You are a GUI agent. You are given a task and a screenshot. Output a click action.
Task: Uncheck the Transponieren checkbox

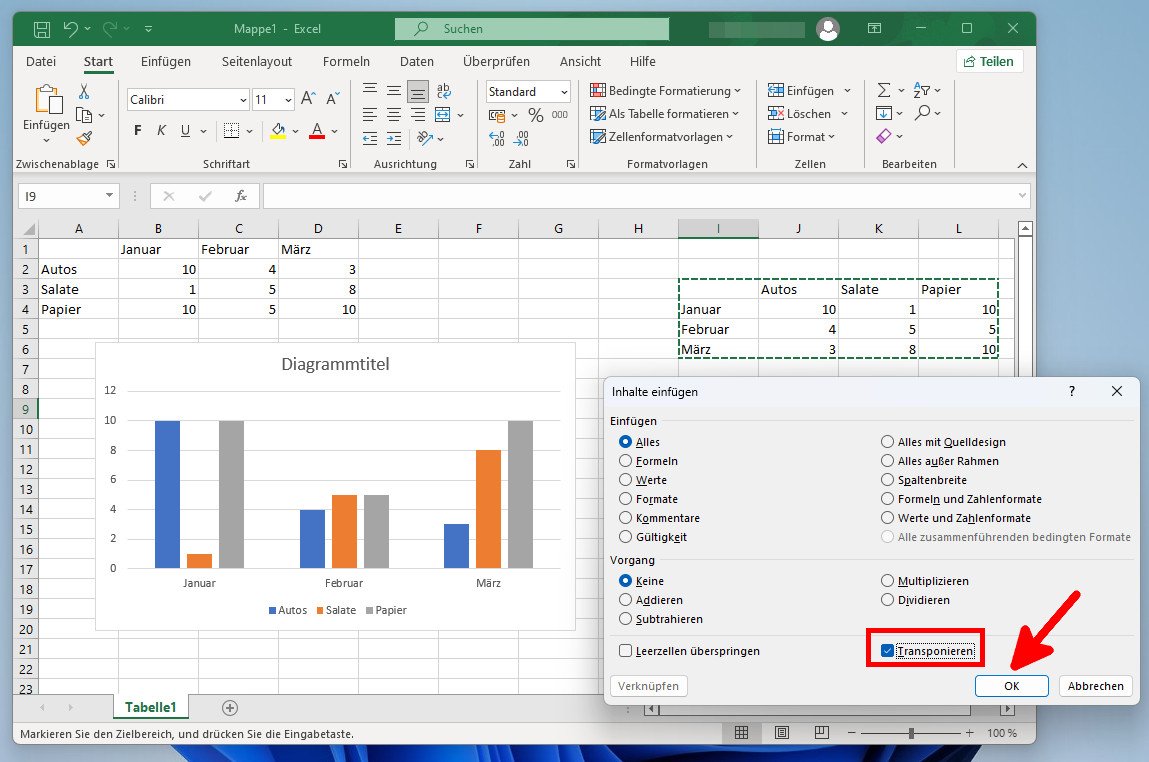coord(886,650)
